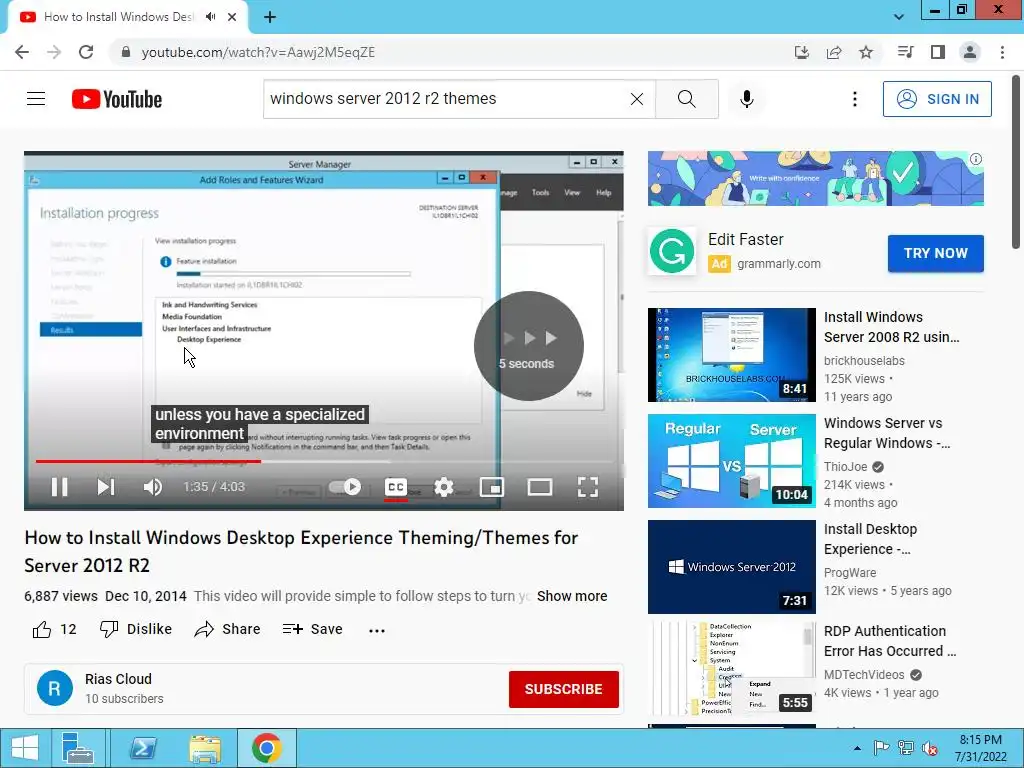
Task: Open the tray volume icon
Action: 929,748
